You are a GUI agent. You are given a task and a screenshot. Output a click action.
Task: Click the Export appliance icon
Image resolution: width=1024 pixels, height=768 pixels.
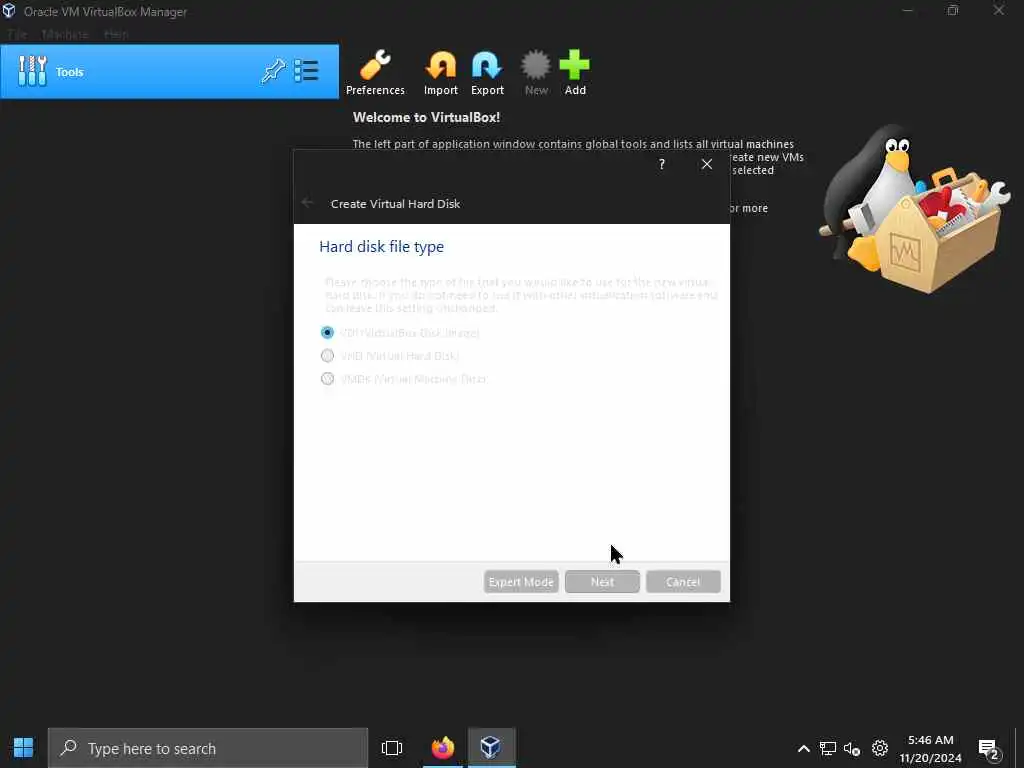coord(487,72)
